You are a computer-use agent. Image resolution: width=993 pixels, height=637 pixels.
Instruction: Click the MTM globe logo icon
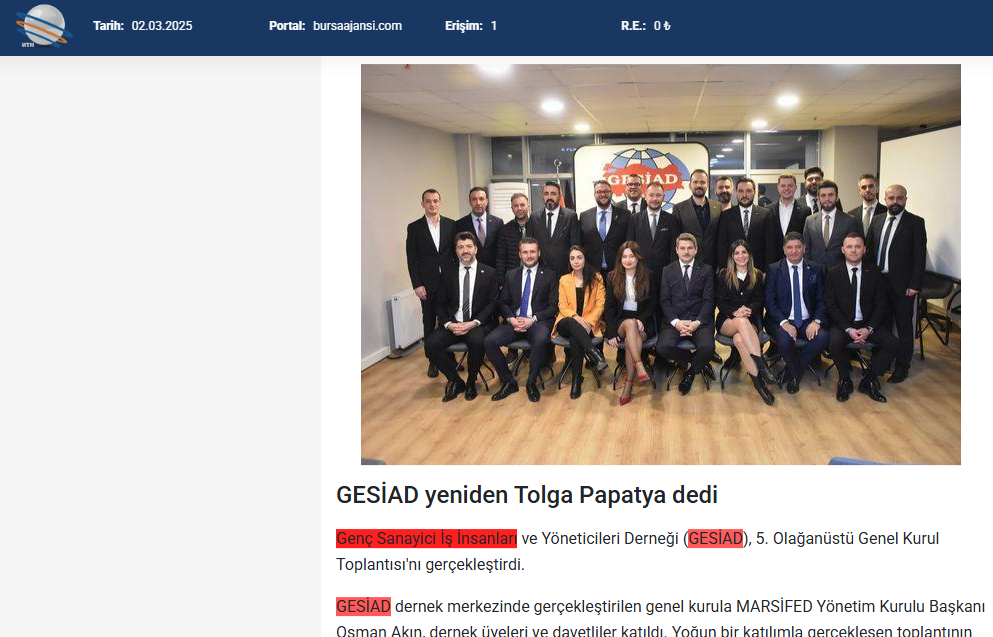point(43,26)
